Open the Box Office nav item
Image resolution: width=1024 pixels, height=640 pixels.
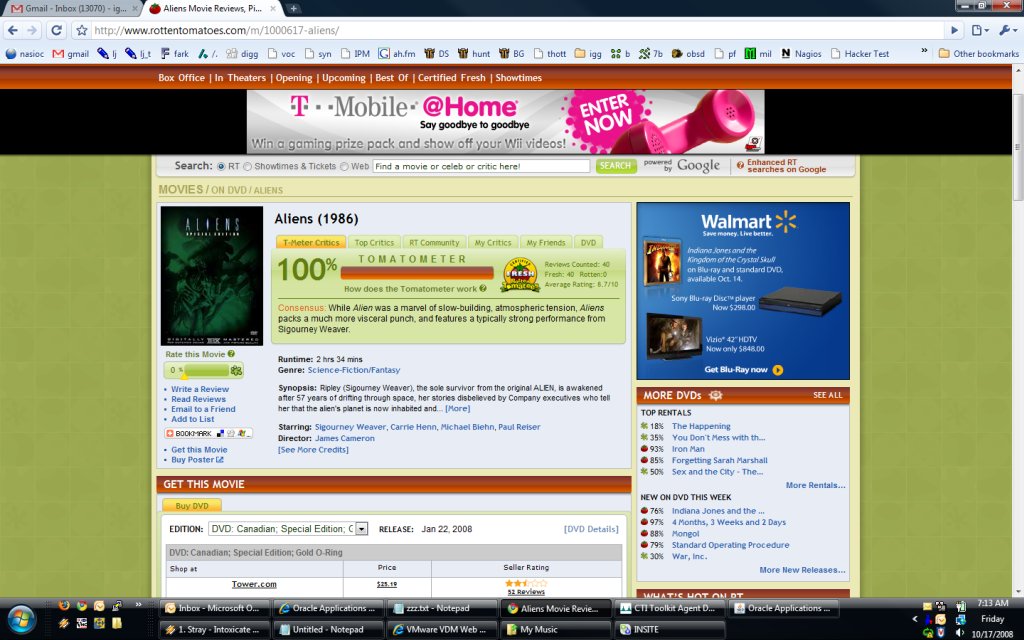click(182, 78)
